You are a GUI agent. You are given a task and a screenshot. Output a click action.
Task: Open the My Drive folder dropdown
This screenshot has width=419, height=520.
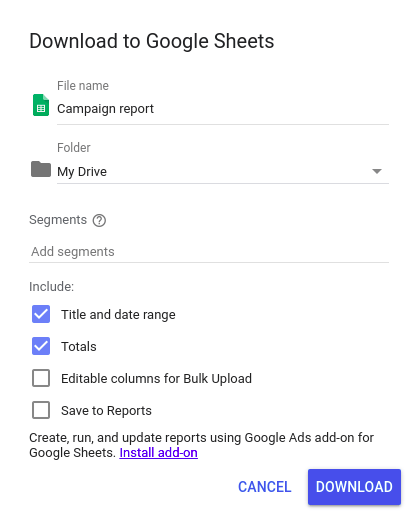click(223, 172)
